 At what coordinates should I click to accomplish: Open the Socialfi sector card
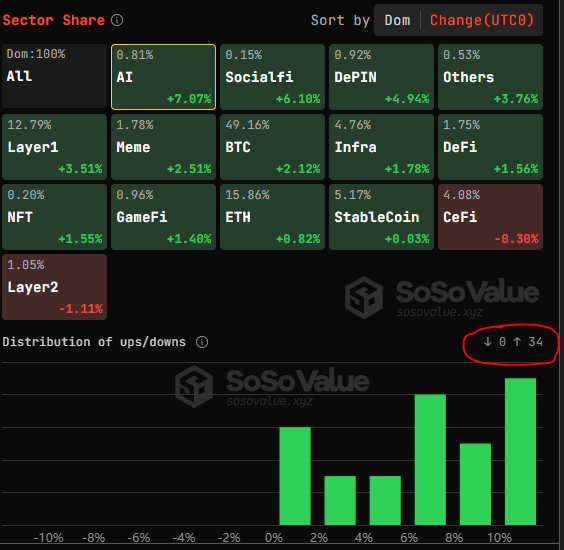click(x=272, y=77)
